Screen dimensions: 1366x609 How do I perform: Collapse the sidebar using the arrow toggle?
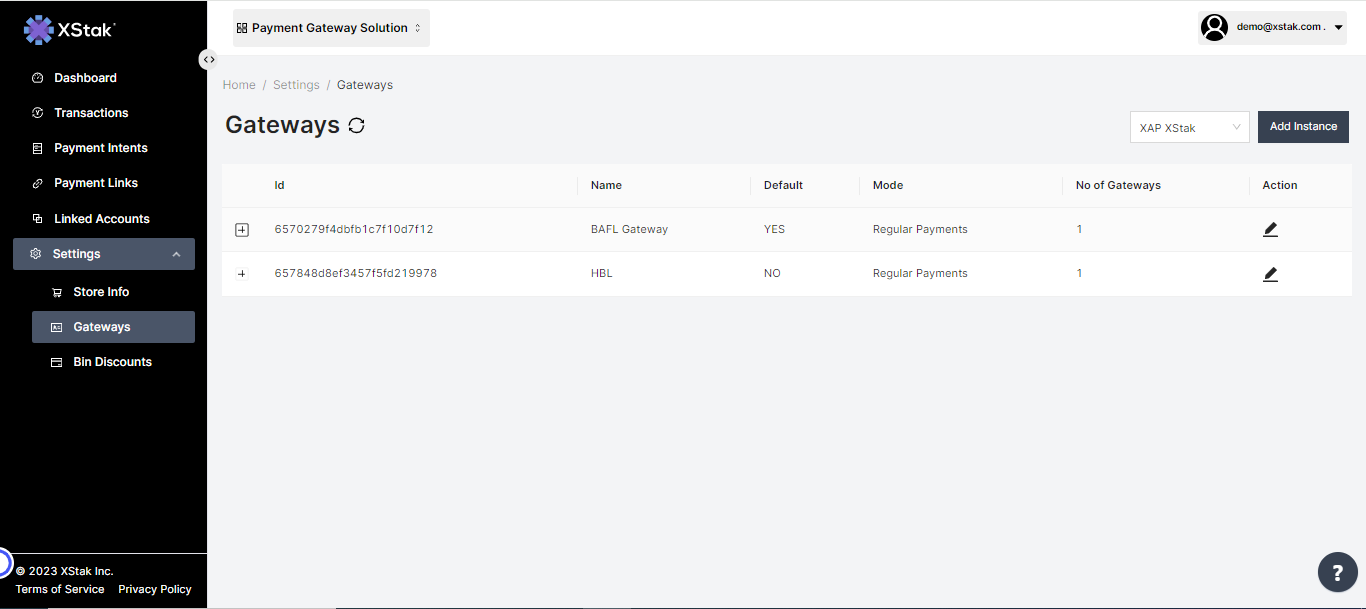pyautogui.click(x=208, y=59)
